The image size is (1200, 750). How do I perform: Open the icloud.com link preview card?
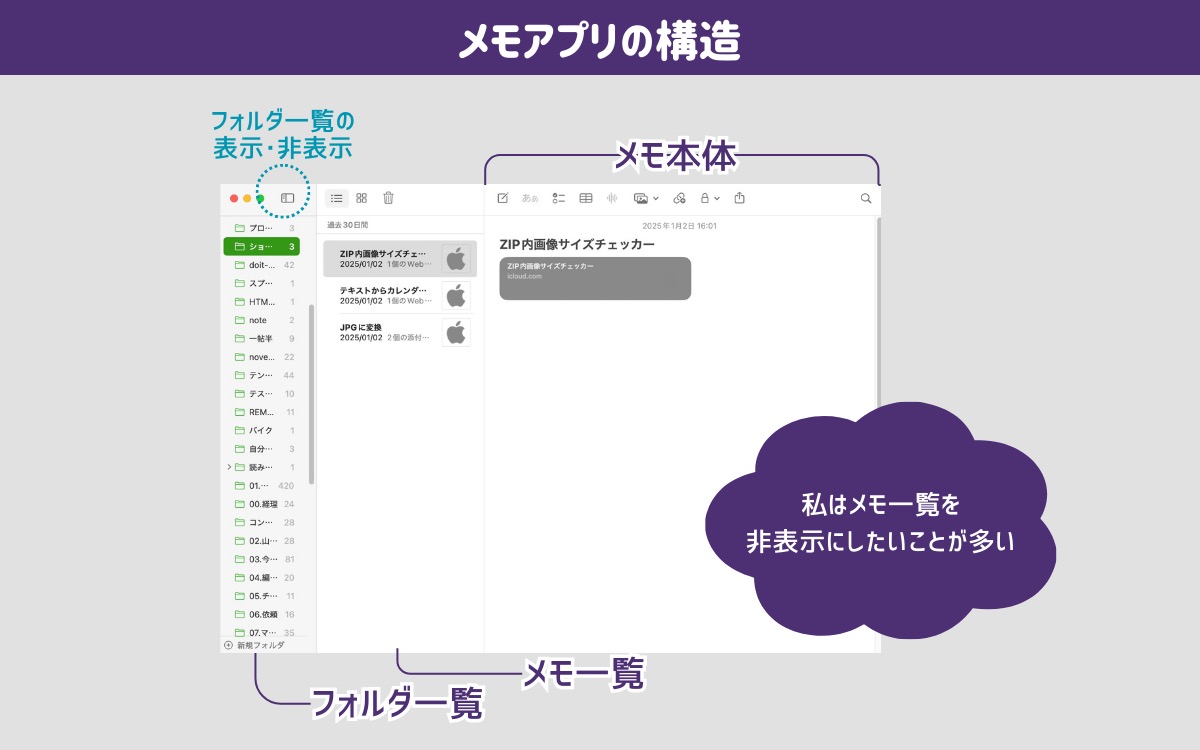[595, 278]
